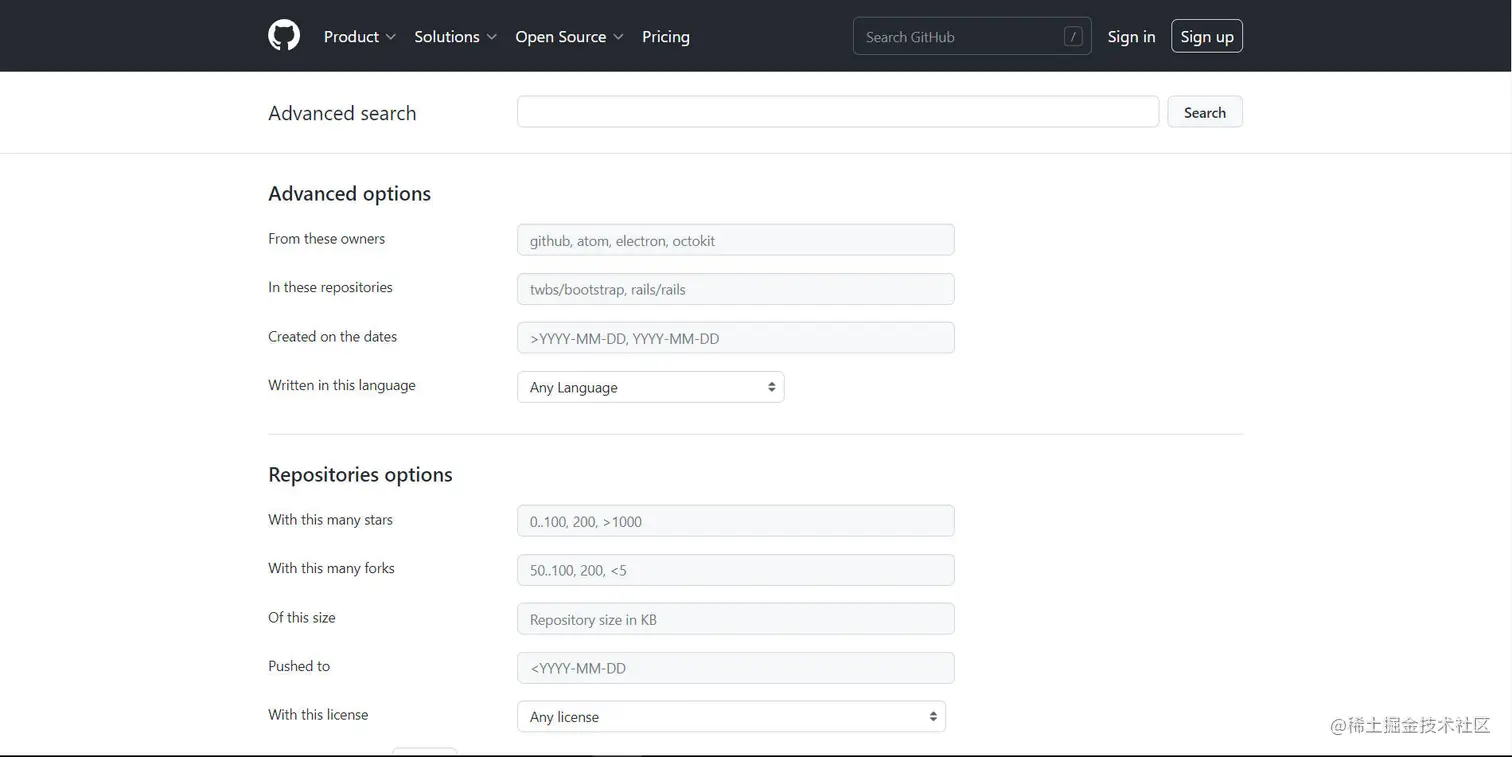Viewport: 1512px width, 757px height.
Task: Expand the Solutions dropdown menu
Action: [455, 37]
